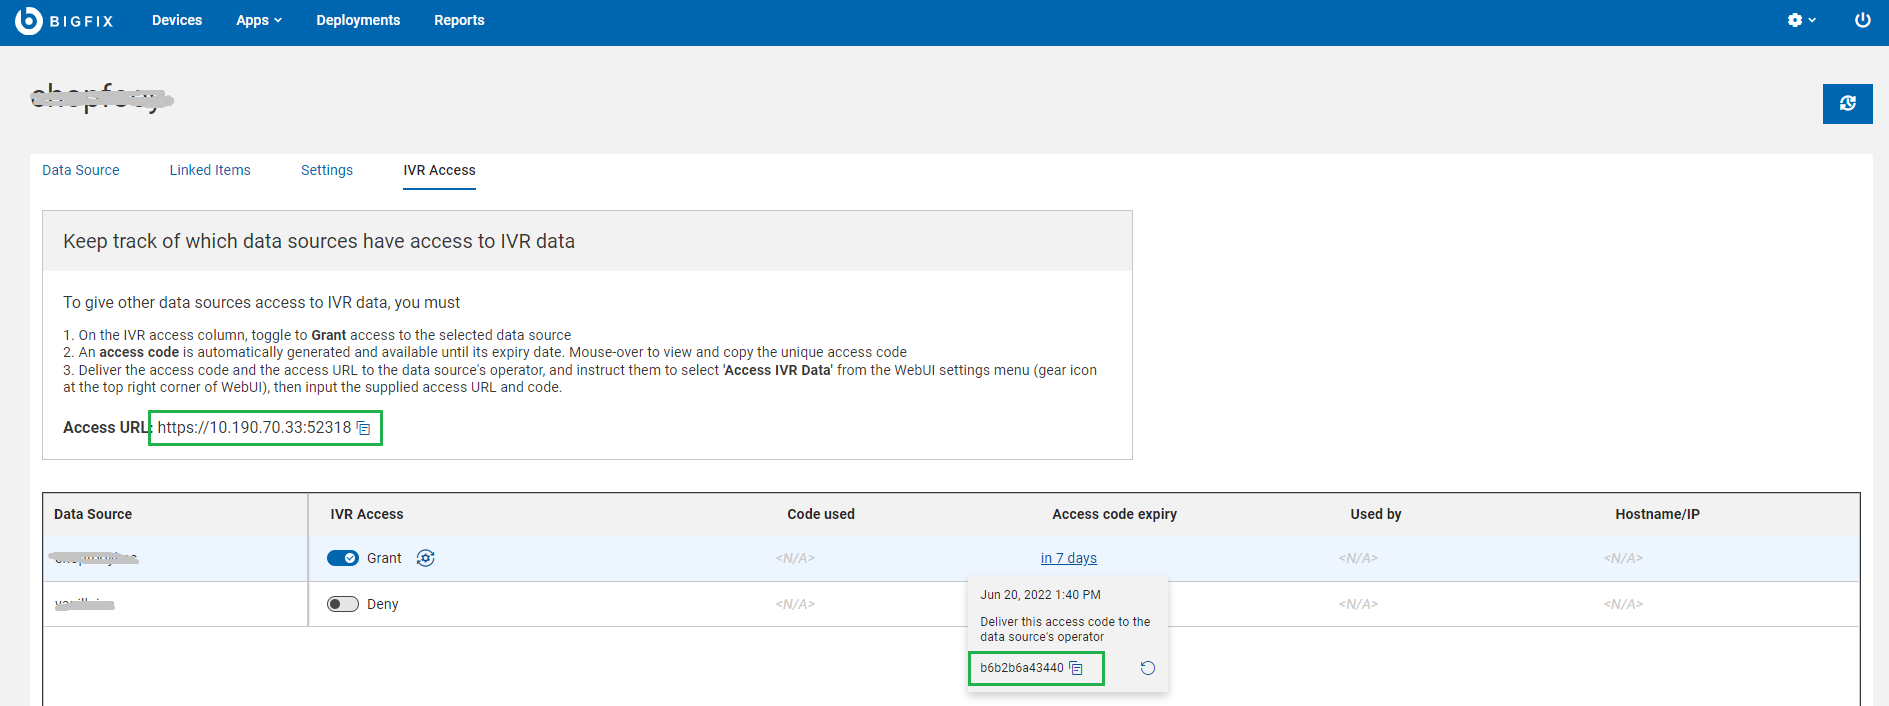This screenshot has height=706, width=1889.
Task: Open the Devices menu
Action: point(177,20)
